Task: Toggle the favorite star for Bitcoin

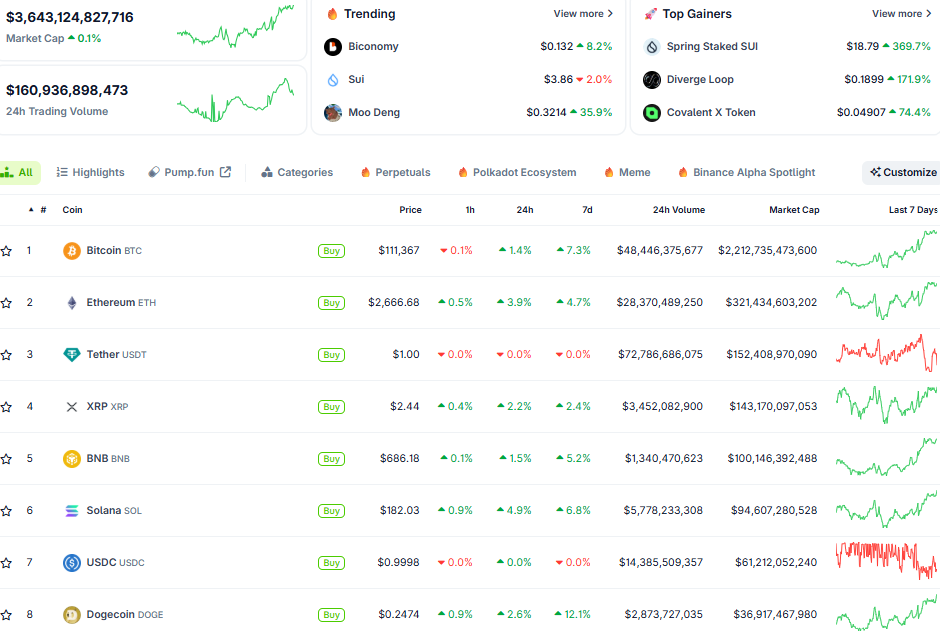Action: [7, 251]
